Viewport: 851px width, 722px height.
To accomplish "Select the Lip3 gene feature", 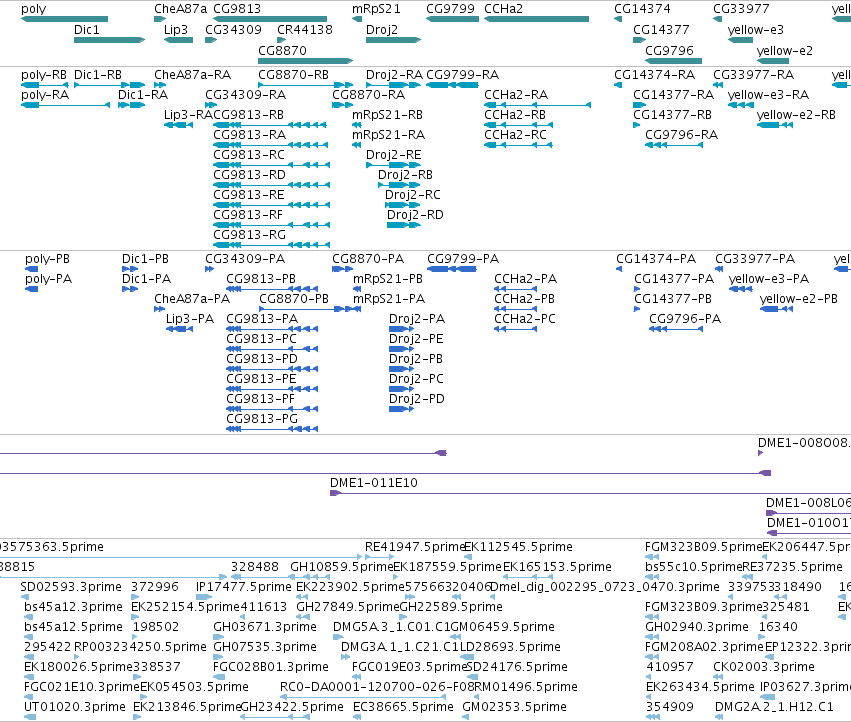I will pos(179,40).
